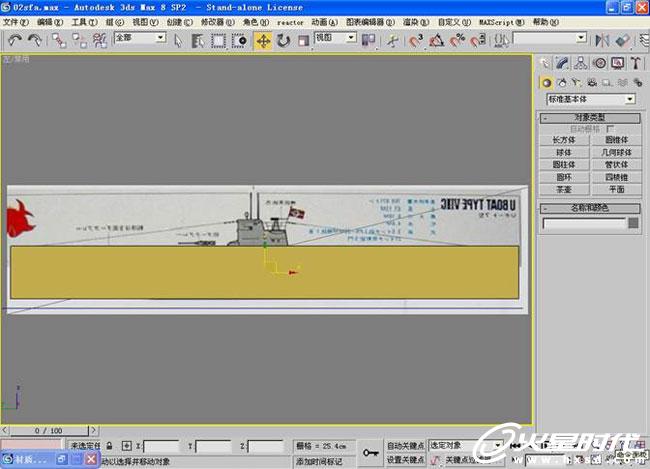The height and width of the screenshot is (469, 650).
Task: Activate Select and Rotate tool
Action: point(283,41)
